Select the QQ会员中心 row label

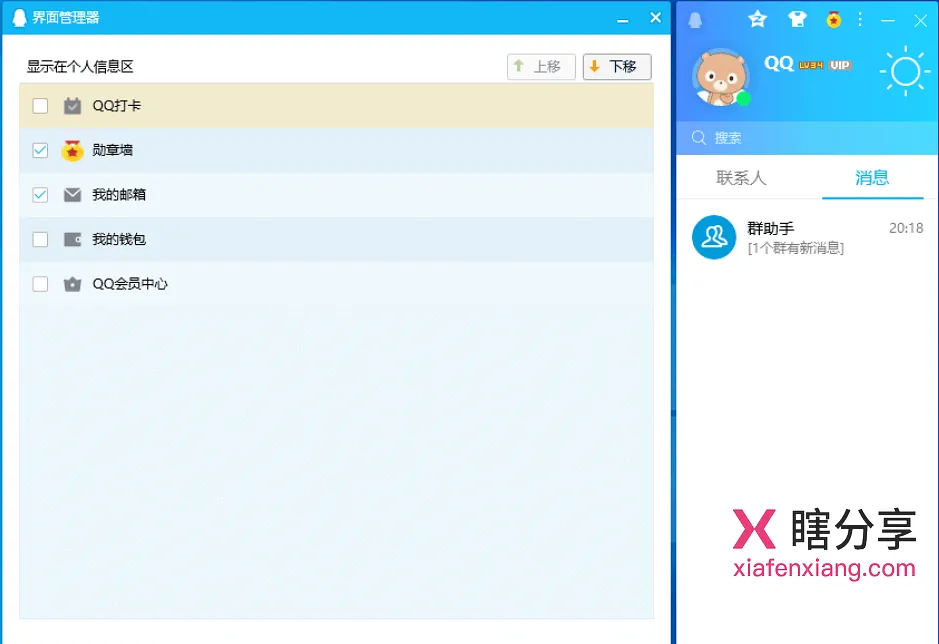point(130,284)
